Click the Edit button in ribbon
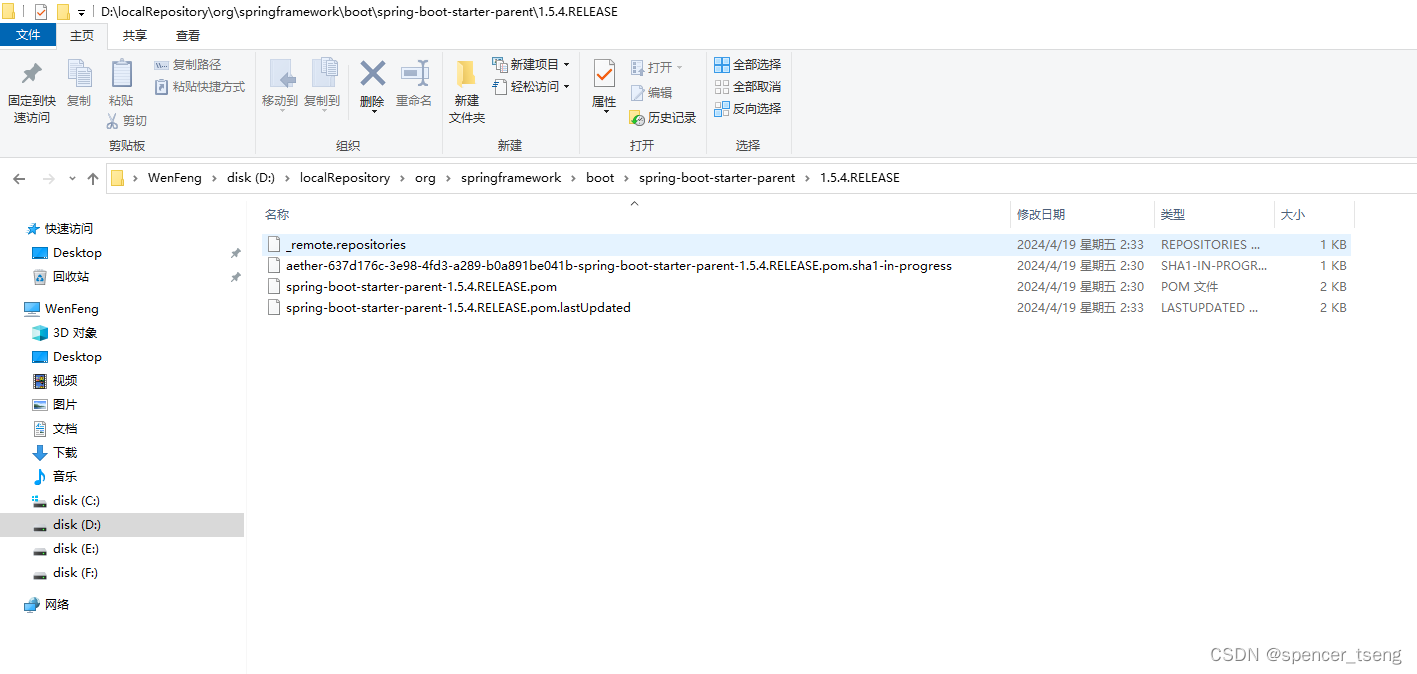 [651, 92]
